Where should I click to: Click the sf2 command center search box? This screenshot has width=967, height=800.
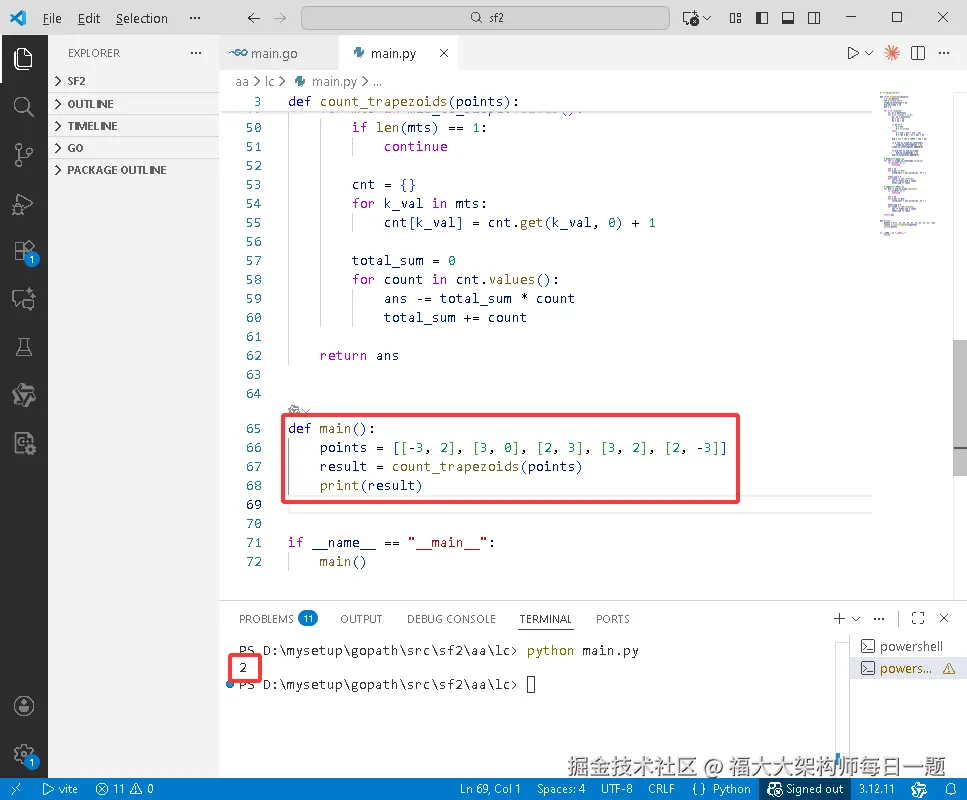coord(485,18)
